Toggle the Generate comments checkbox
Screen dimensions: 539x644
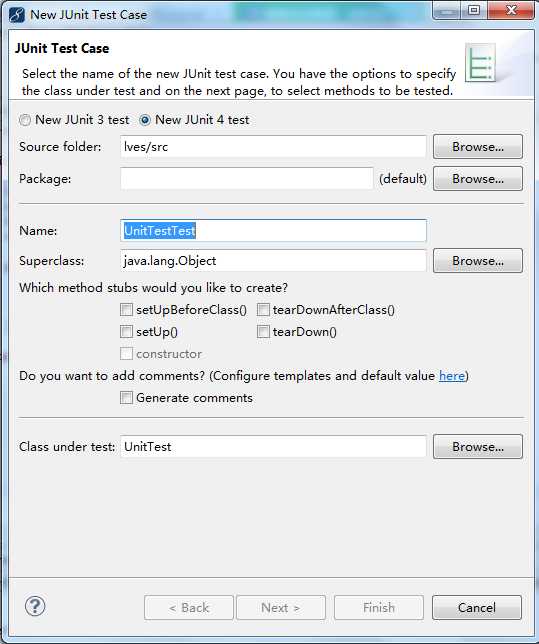127,398
